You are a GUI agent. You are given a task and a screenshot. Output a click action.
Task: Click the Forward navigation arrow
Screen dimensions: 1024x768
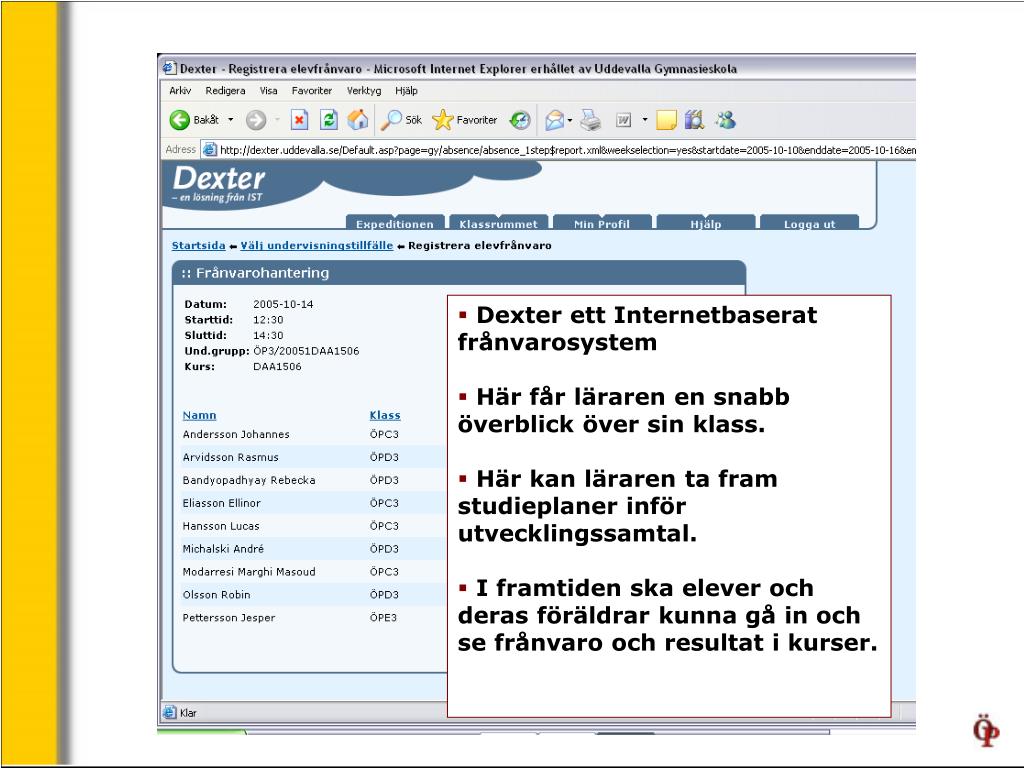coord(256,120)
